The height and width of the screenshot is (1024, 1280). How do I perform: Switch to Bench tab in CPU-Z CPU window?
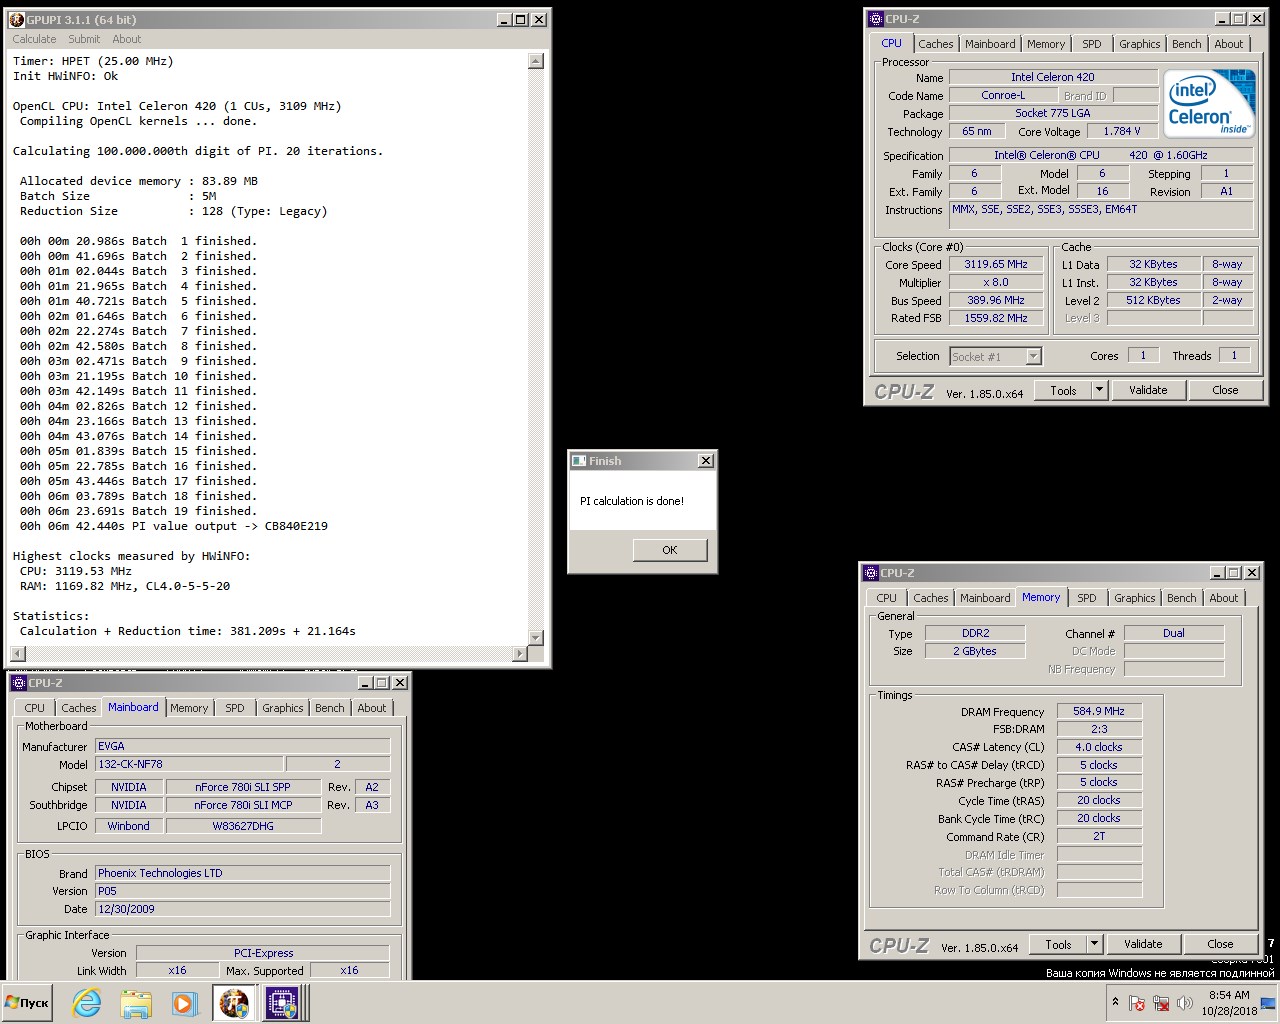tap(1187, 44)
